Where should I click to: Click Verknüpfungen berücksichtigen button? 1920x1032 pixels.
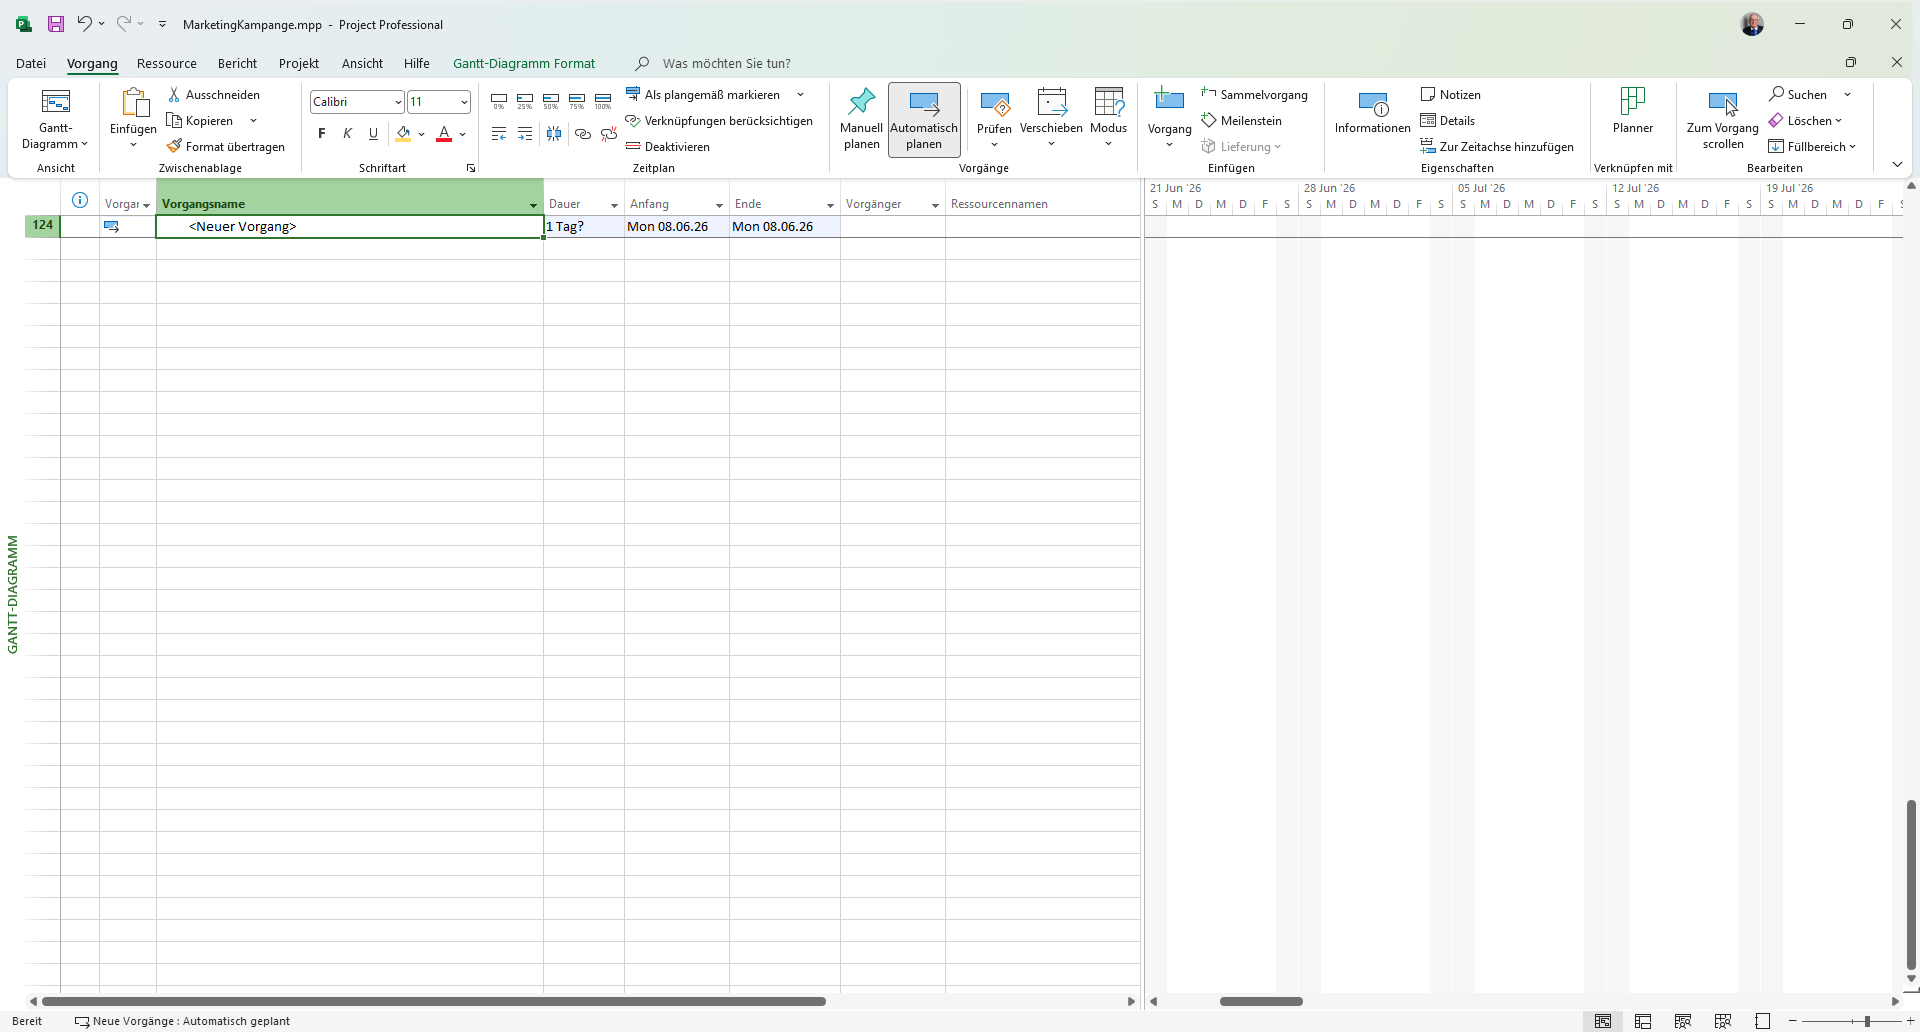pos(719,120)
